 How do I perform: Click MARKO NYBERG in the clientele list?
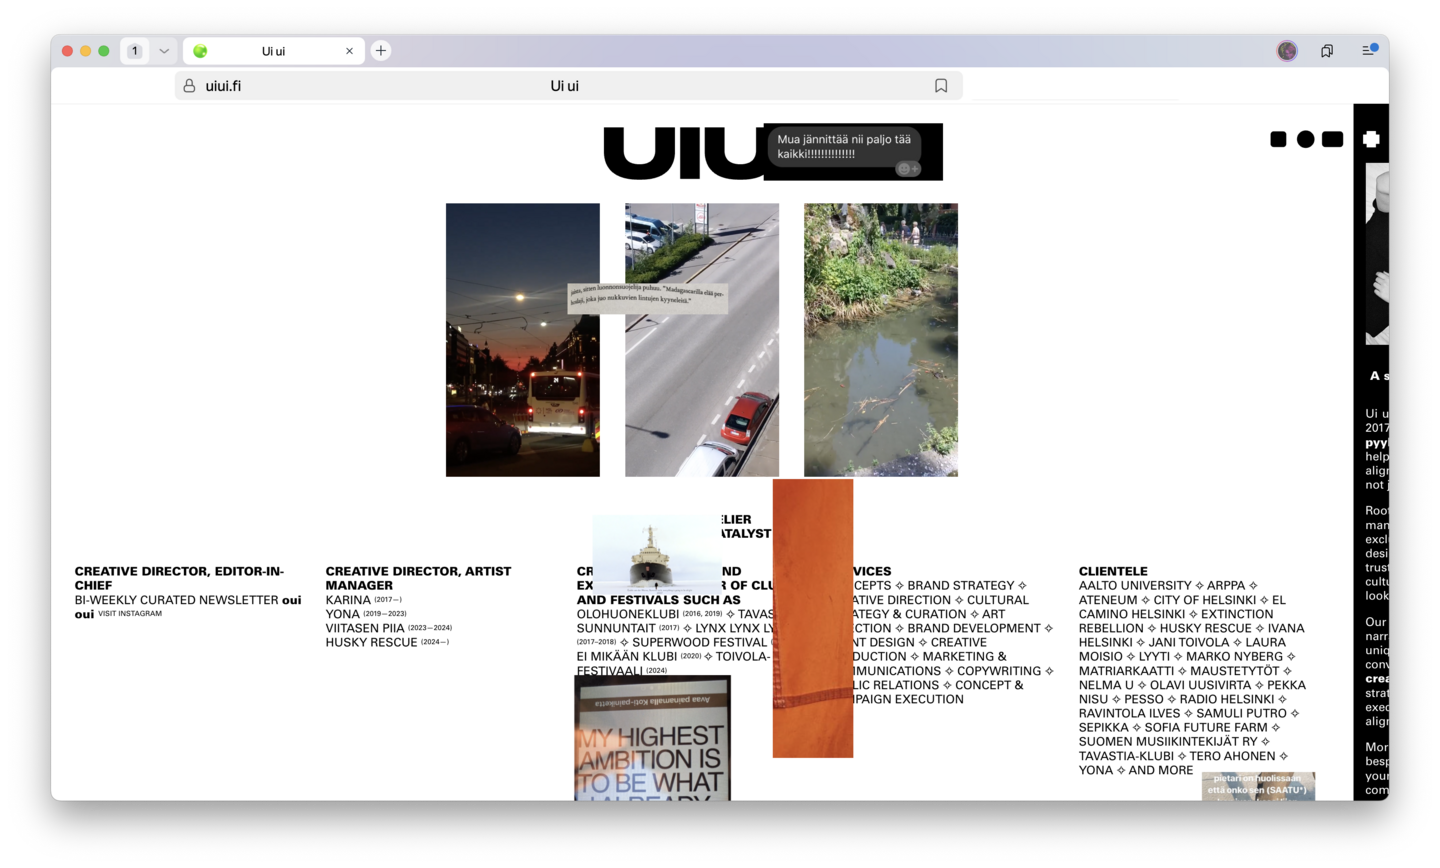tap(1234, 656)
